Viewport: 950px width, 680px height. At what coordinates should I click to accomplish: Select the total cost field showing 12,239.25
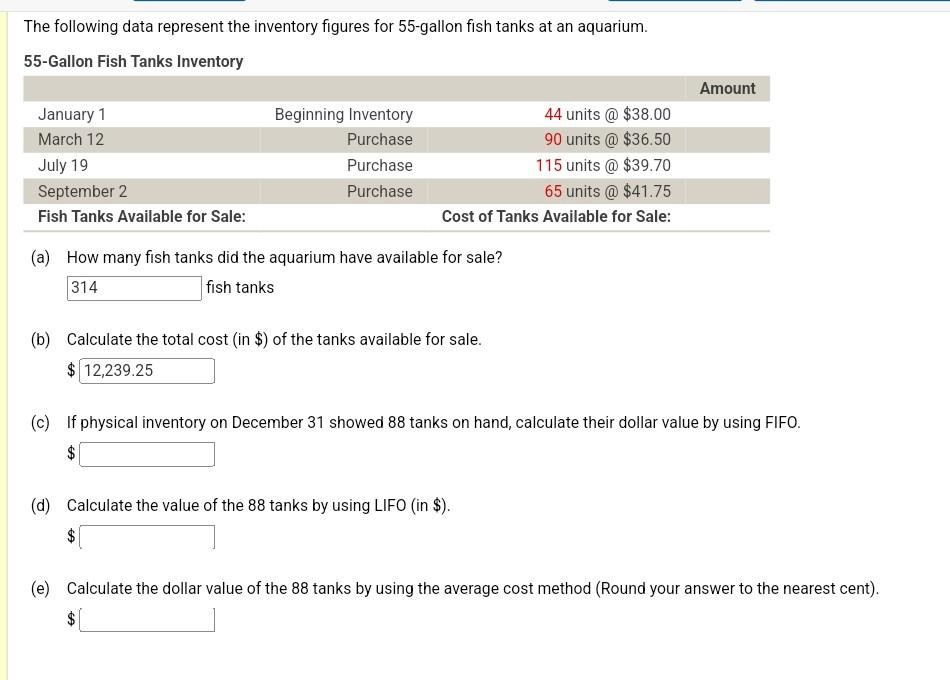click(x=146, y=370)
